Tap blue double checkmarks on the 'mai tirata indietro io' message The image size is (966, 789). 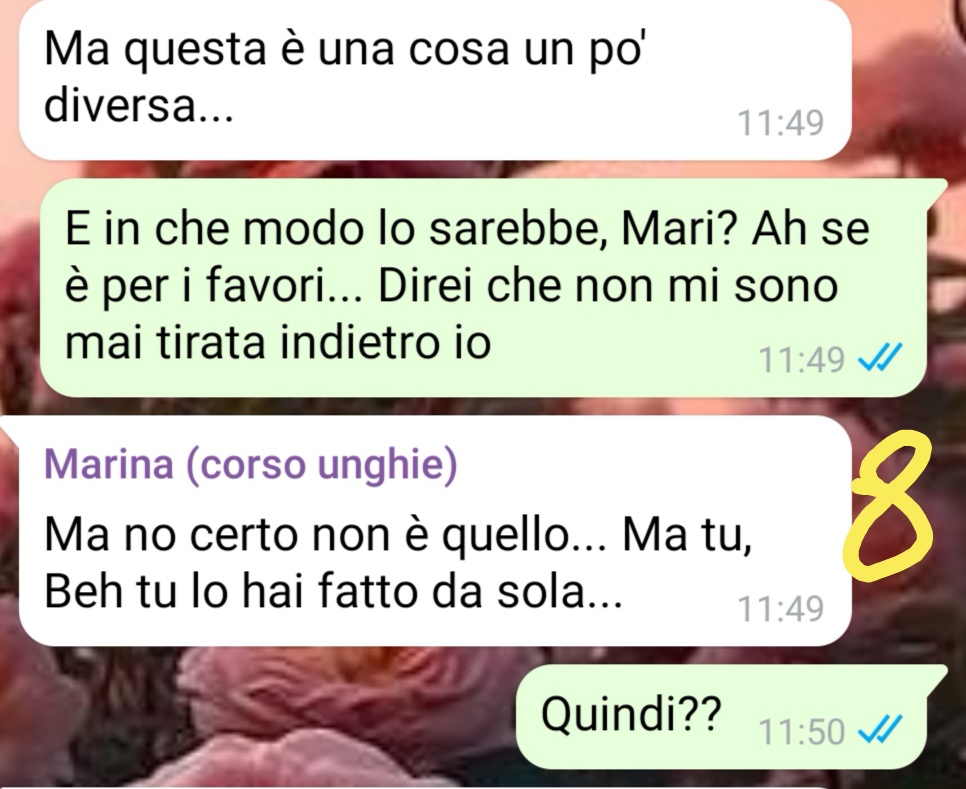point(880,358)
